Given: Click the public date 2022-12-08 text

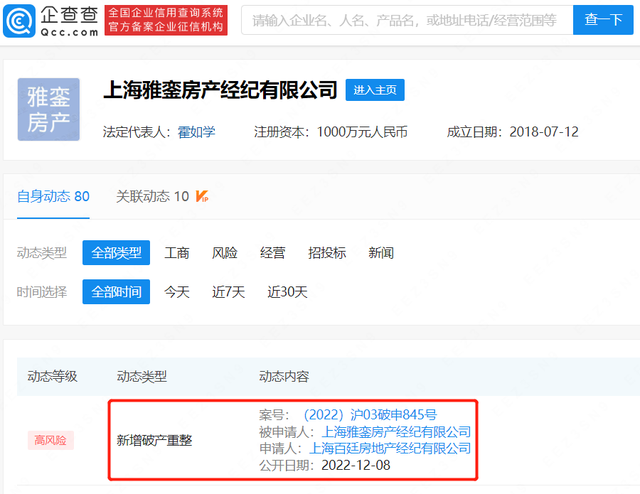Looking at the screenshot, I should [x=356, y=465].
